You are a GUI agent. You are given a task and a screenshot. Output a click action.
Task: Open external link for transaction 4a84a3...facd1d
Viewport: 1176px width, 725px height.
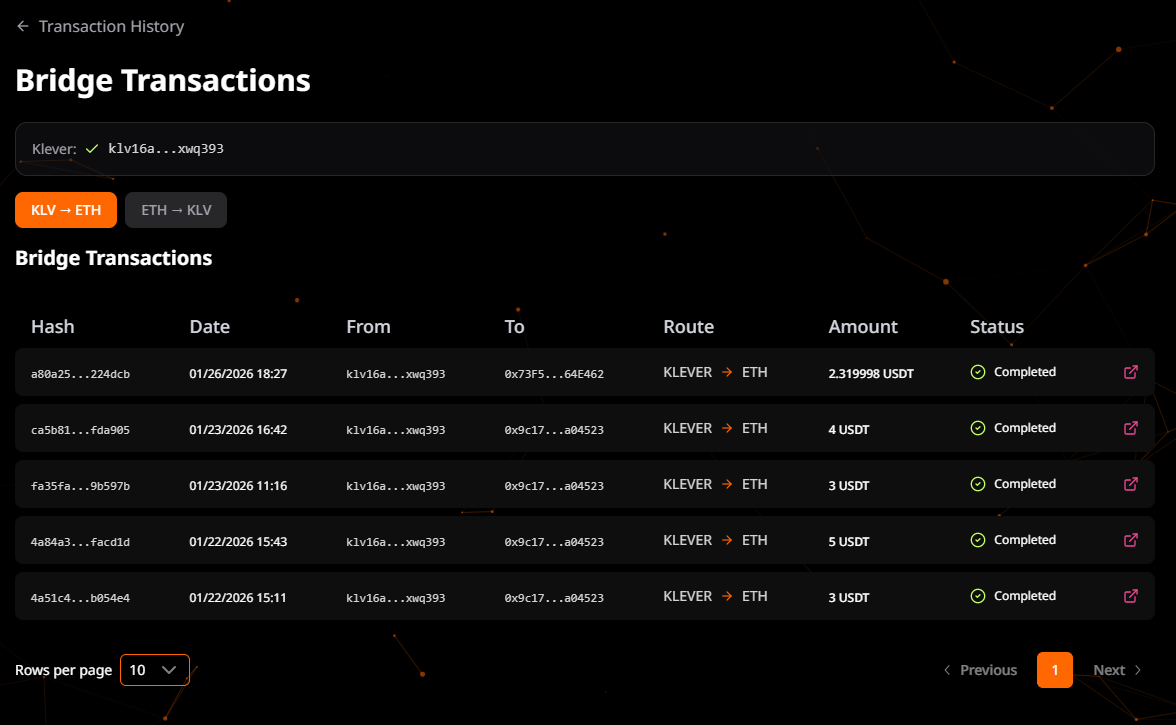click(x=1131, y=540)
